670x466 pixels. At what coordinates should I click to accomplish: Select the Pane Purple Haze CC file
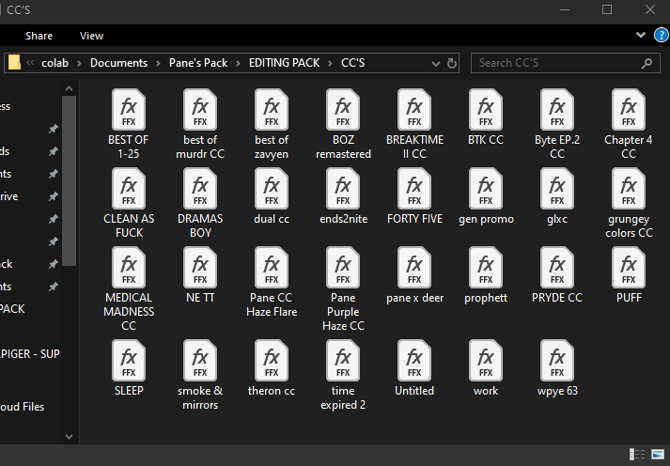pos(343,289)
